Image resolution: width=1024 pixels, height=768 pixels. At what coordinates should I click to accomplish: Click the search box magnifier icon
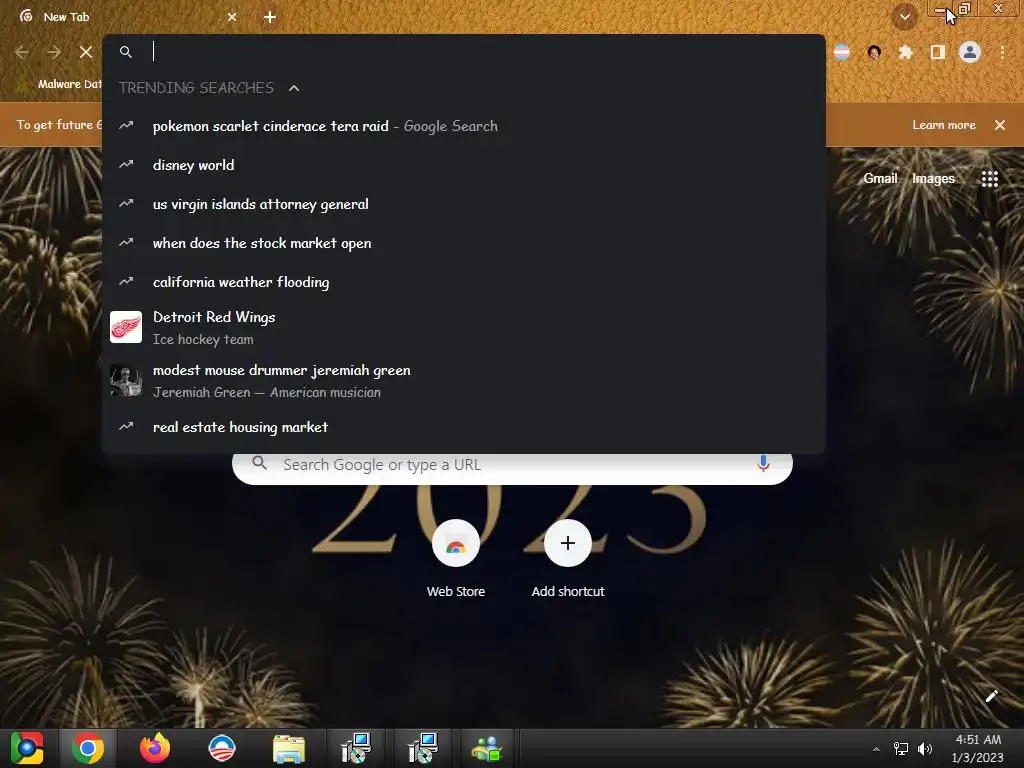[x=259, y=463]
